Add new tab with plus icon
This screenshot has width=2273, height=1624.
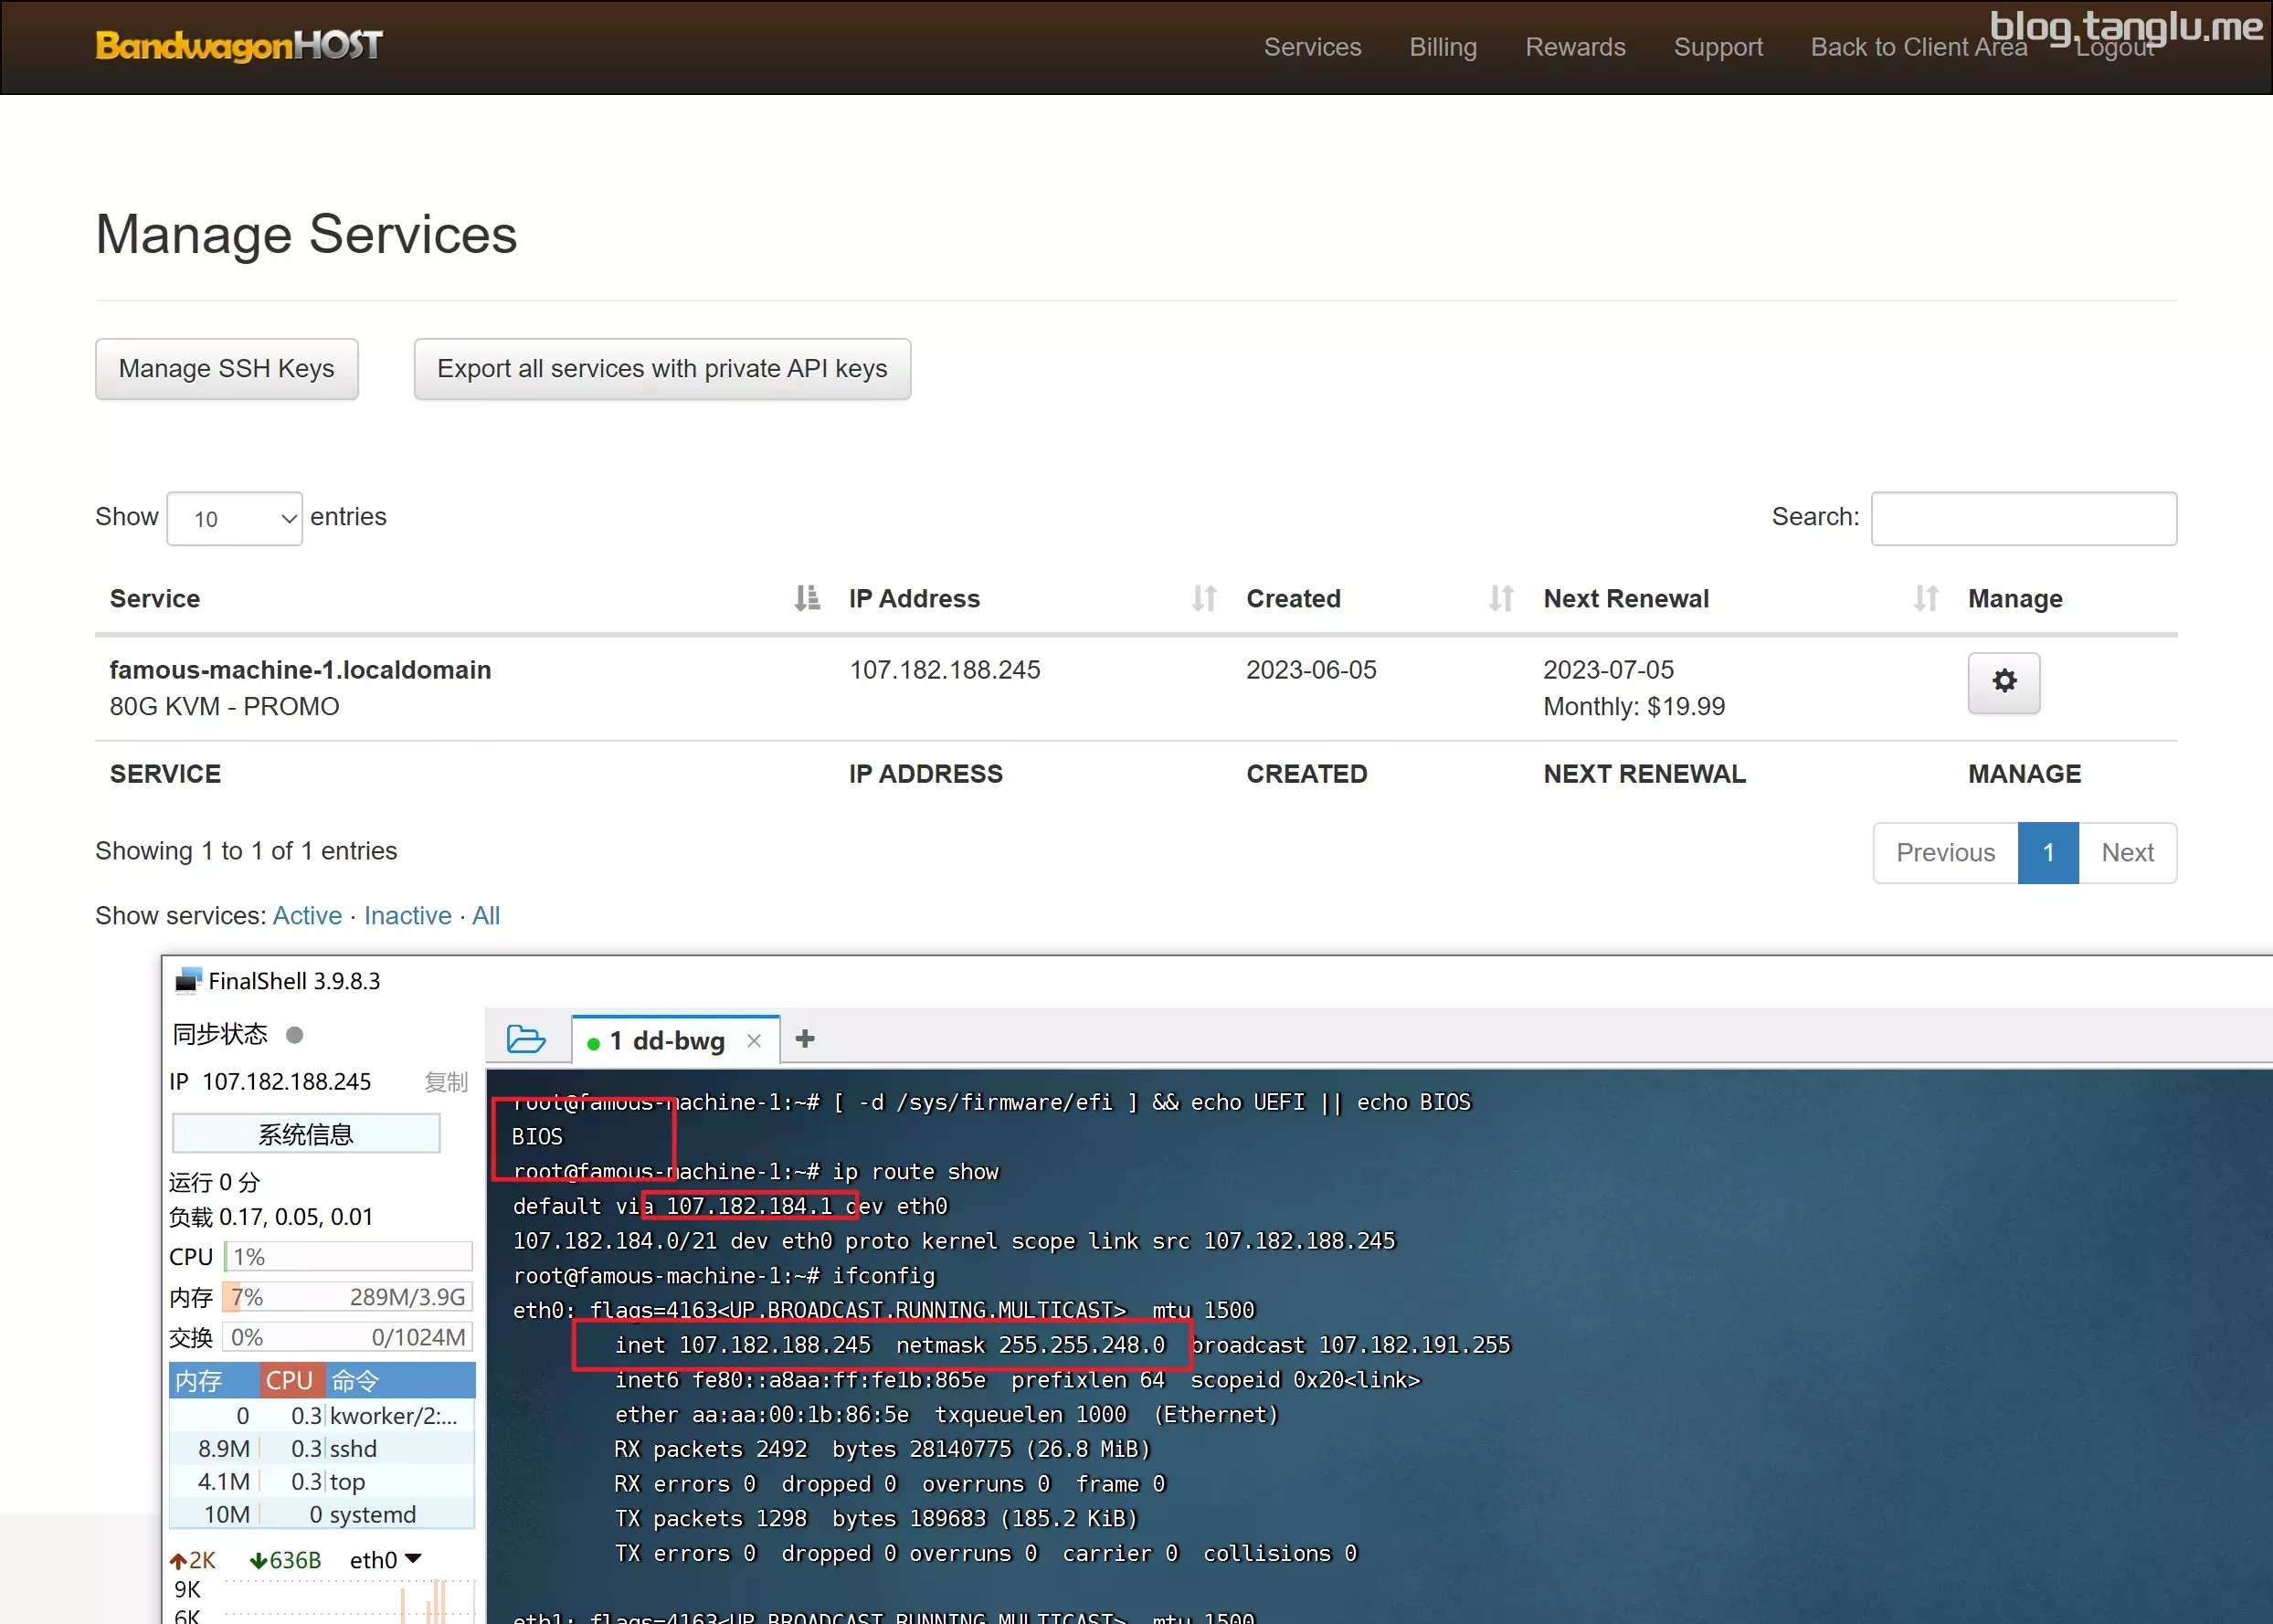pos(805,1039)
